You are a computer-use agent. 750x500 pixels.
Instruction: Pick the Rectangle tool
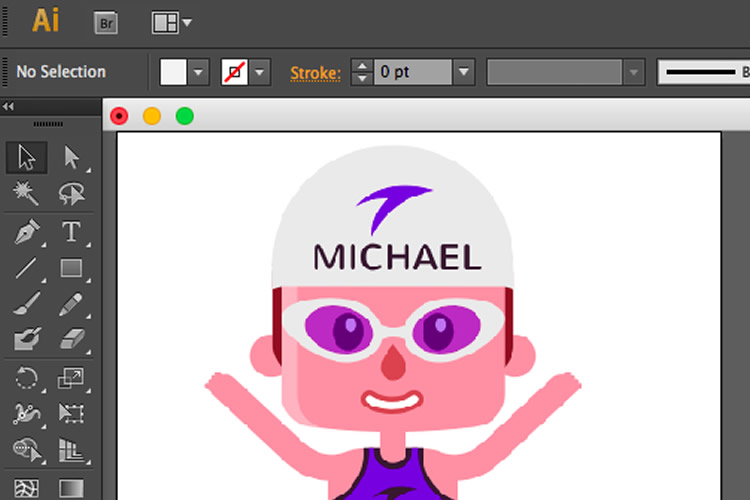(x=71, y=268)
